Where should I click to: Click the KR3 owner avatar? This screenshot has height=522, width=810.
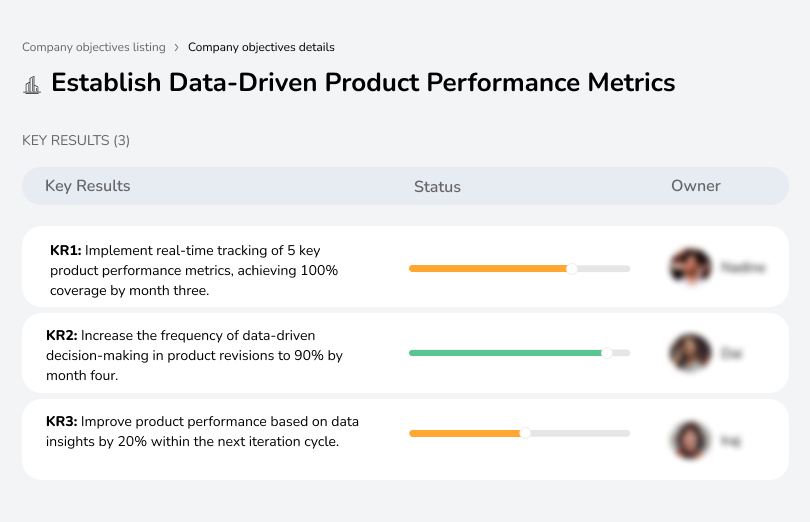(690, 440)
